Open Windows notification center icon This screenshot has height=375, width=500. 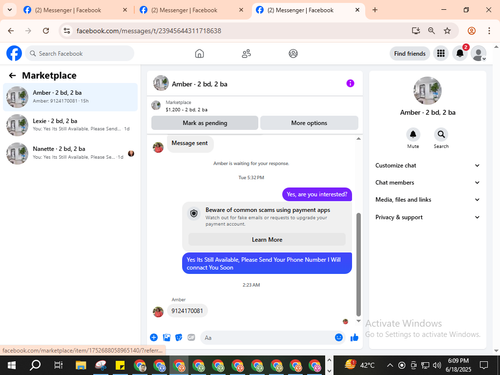(484, 365)
